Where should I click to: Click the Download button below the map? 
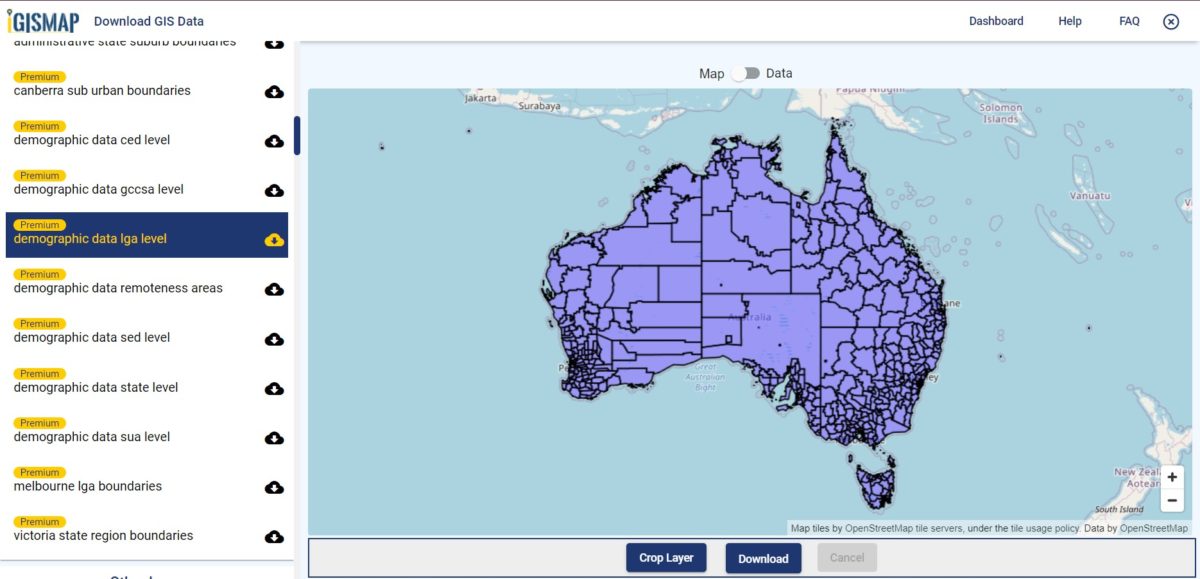[x=763, y=558]
